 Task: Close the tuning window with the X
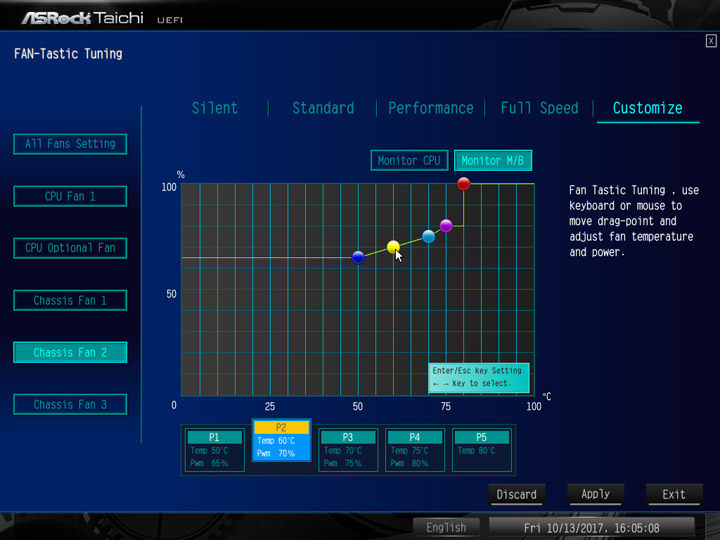[x=711, y=41]
